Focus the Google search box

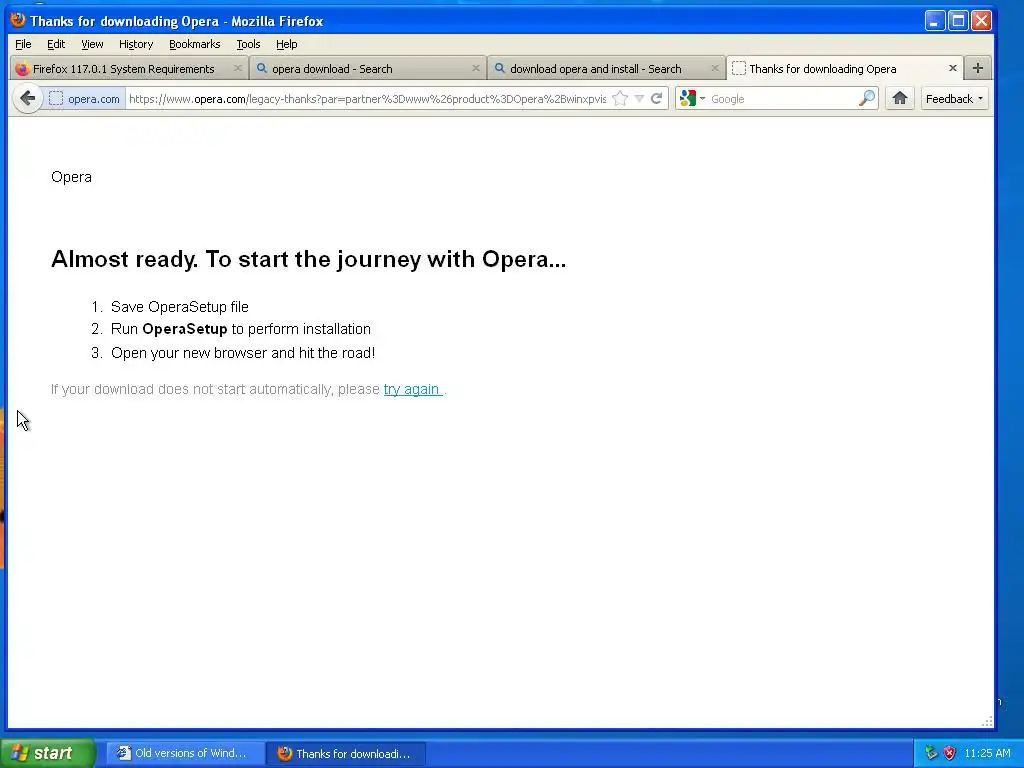[782, 99]
